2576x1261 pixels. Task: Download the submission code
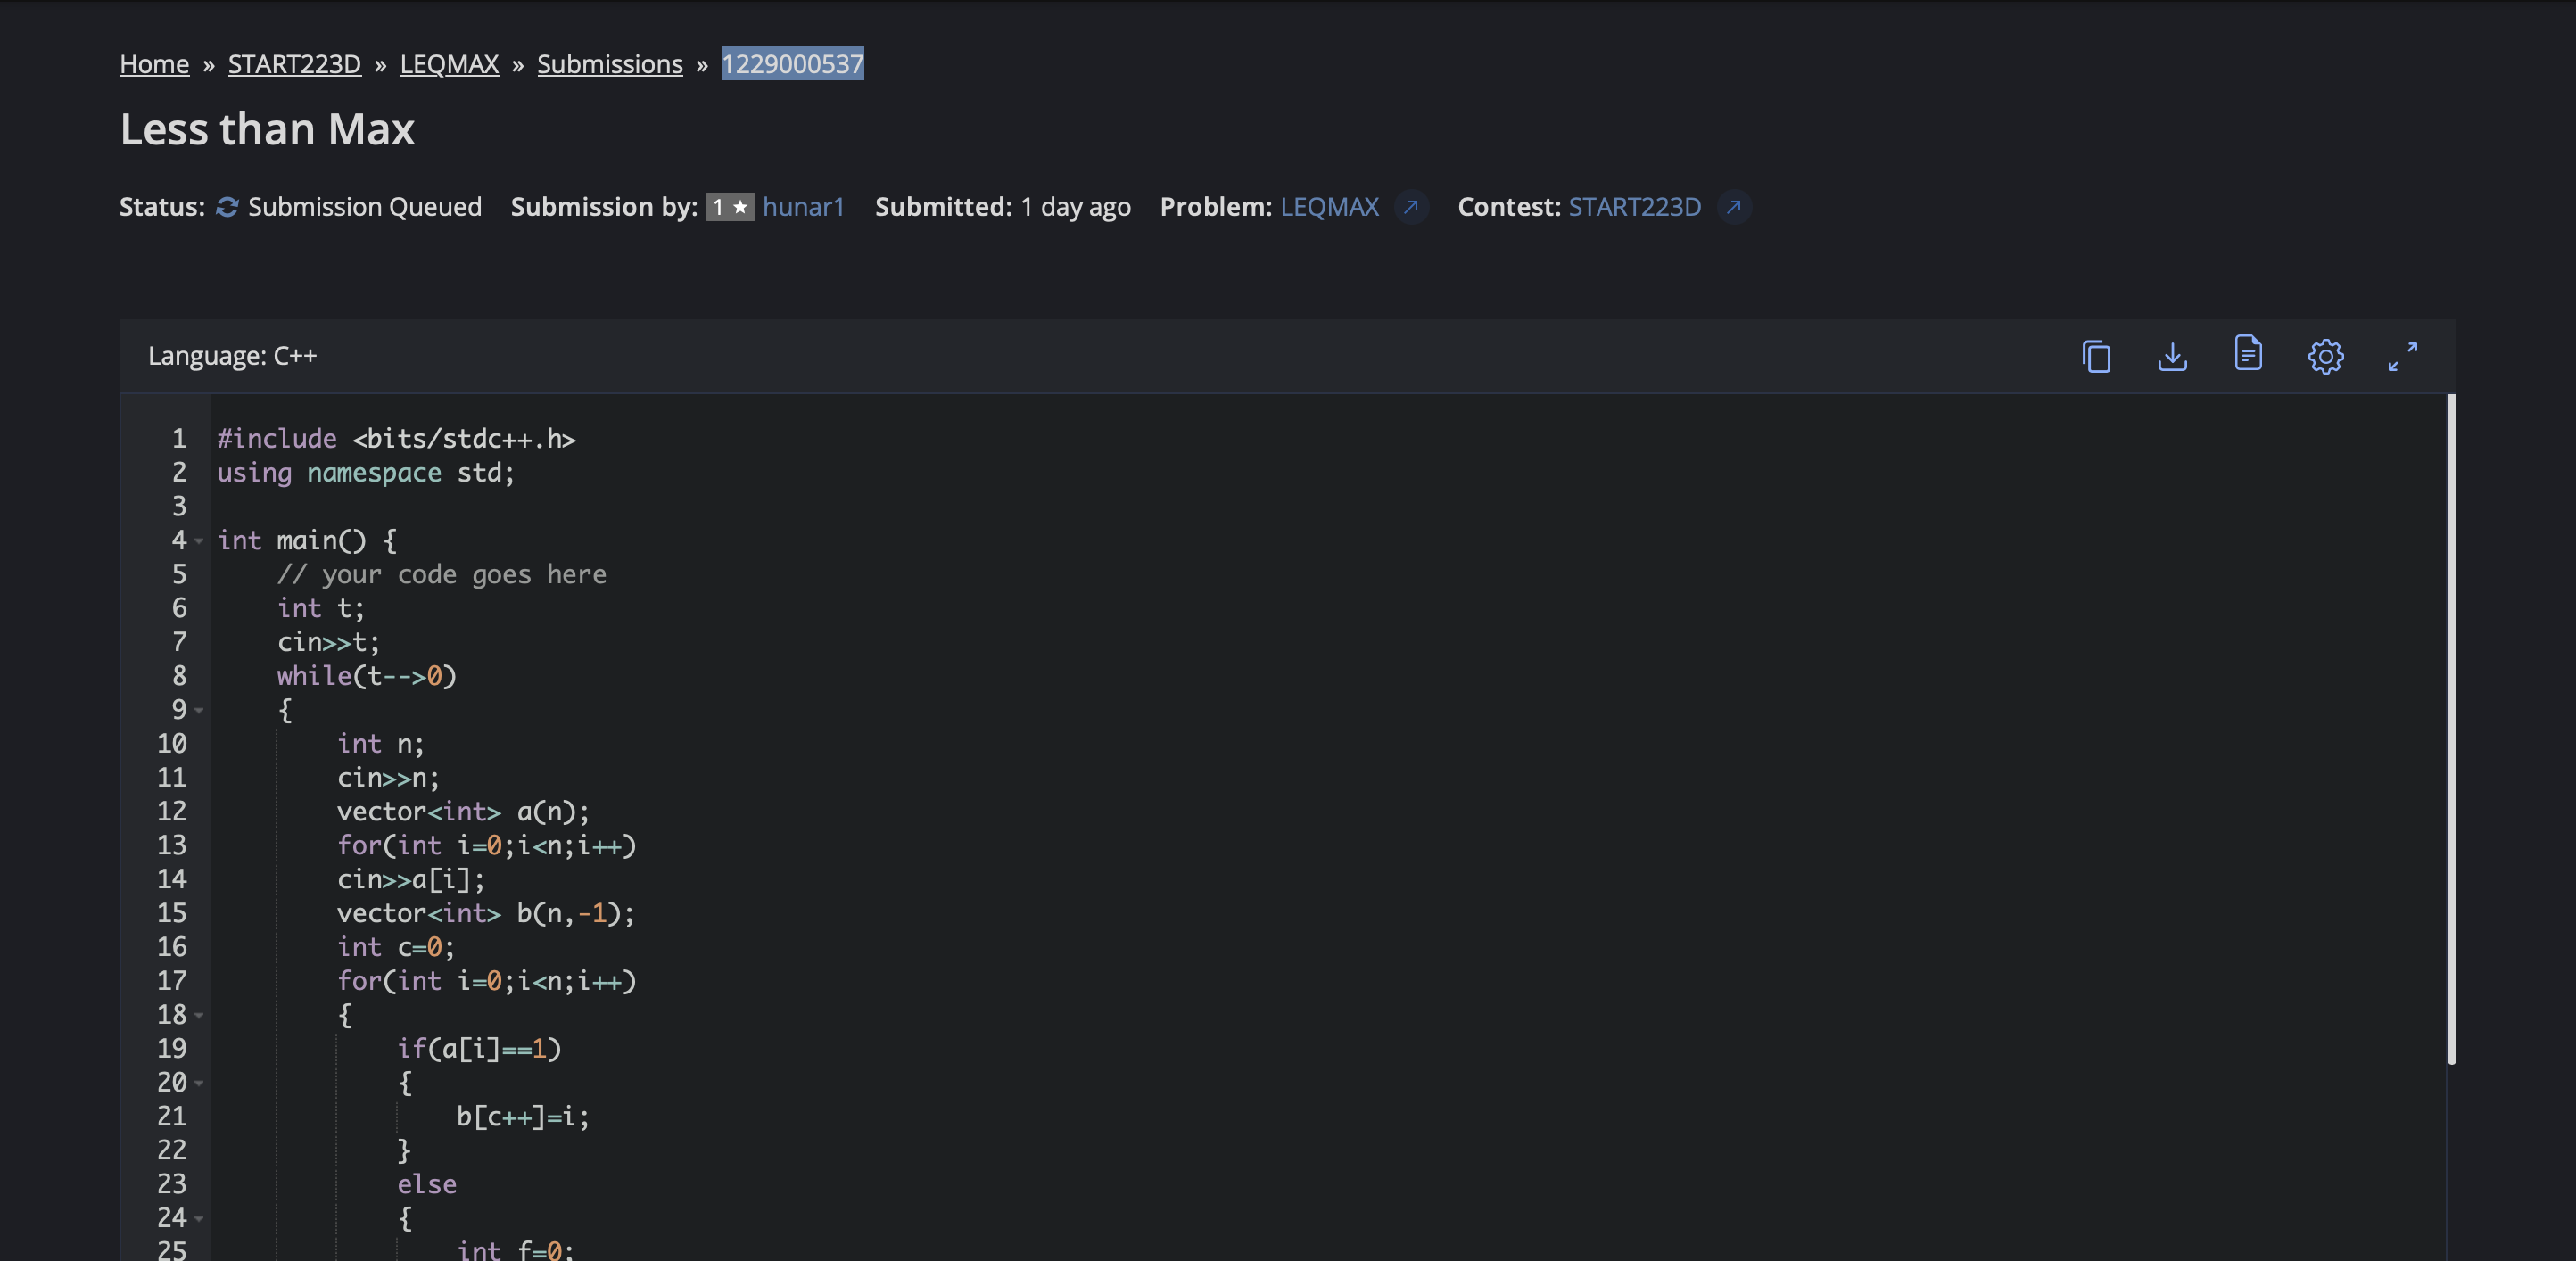(2172, 356)
